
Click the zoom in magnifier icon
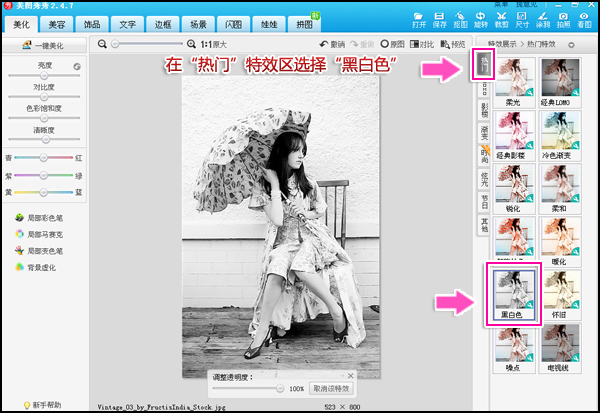192,44
